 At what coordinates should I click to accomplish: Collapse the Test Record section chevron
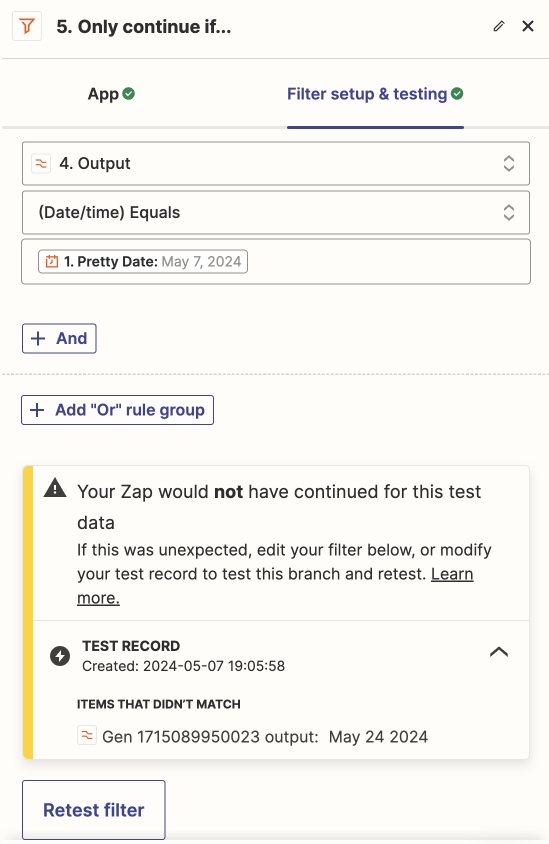pyautogui.click(x=499, y=652)
